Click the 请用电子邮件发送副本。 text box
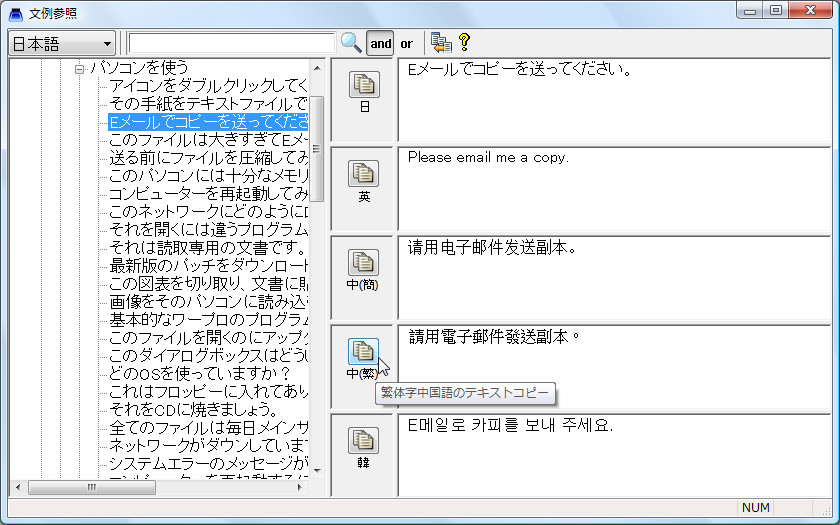This screenshot has width=840, height=525. pos(614,278)
